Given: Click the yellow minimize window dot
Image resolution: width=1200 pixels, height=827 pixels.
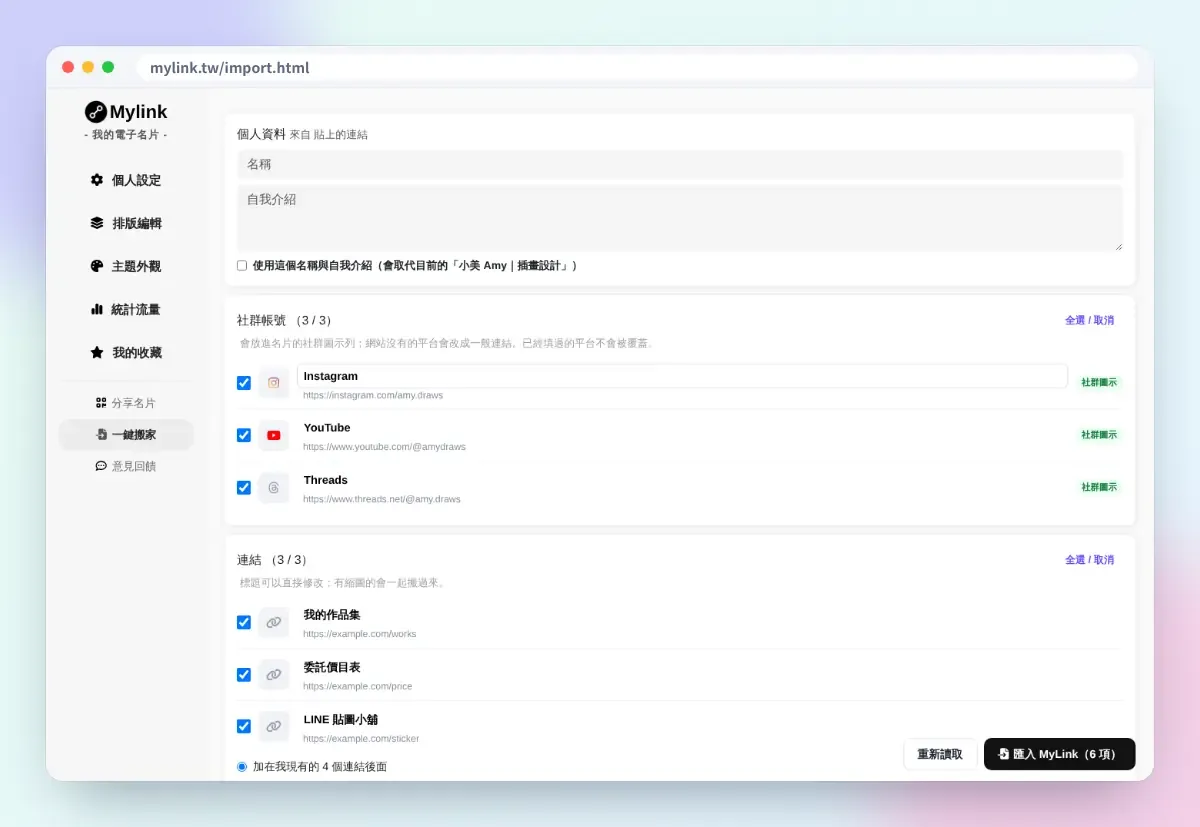Looking at the screenshot, I should [x=88, y=67].
